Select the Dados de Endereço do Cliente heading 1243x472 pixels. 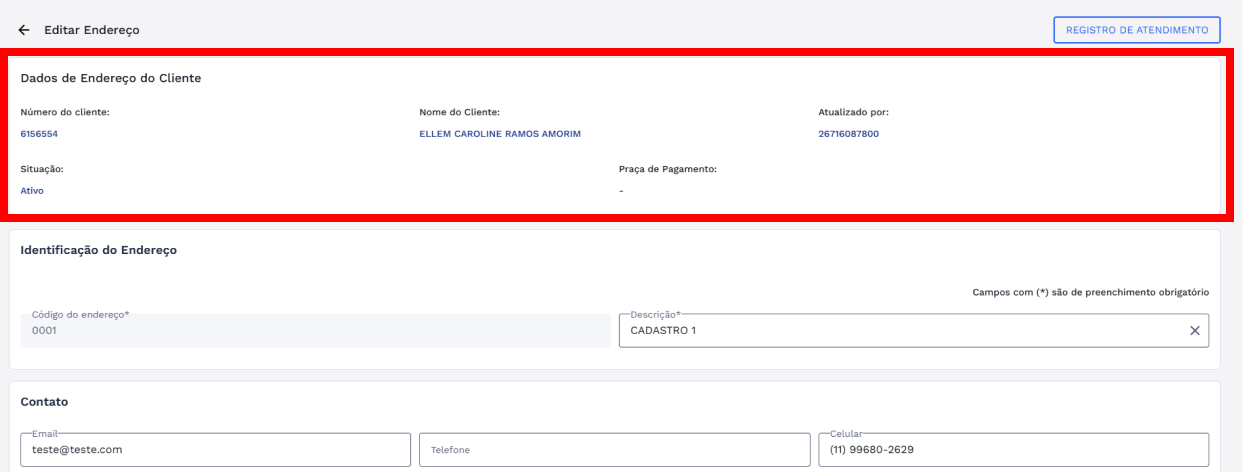(111, 79)
